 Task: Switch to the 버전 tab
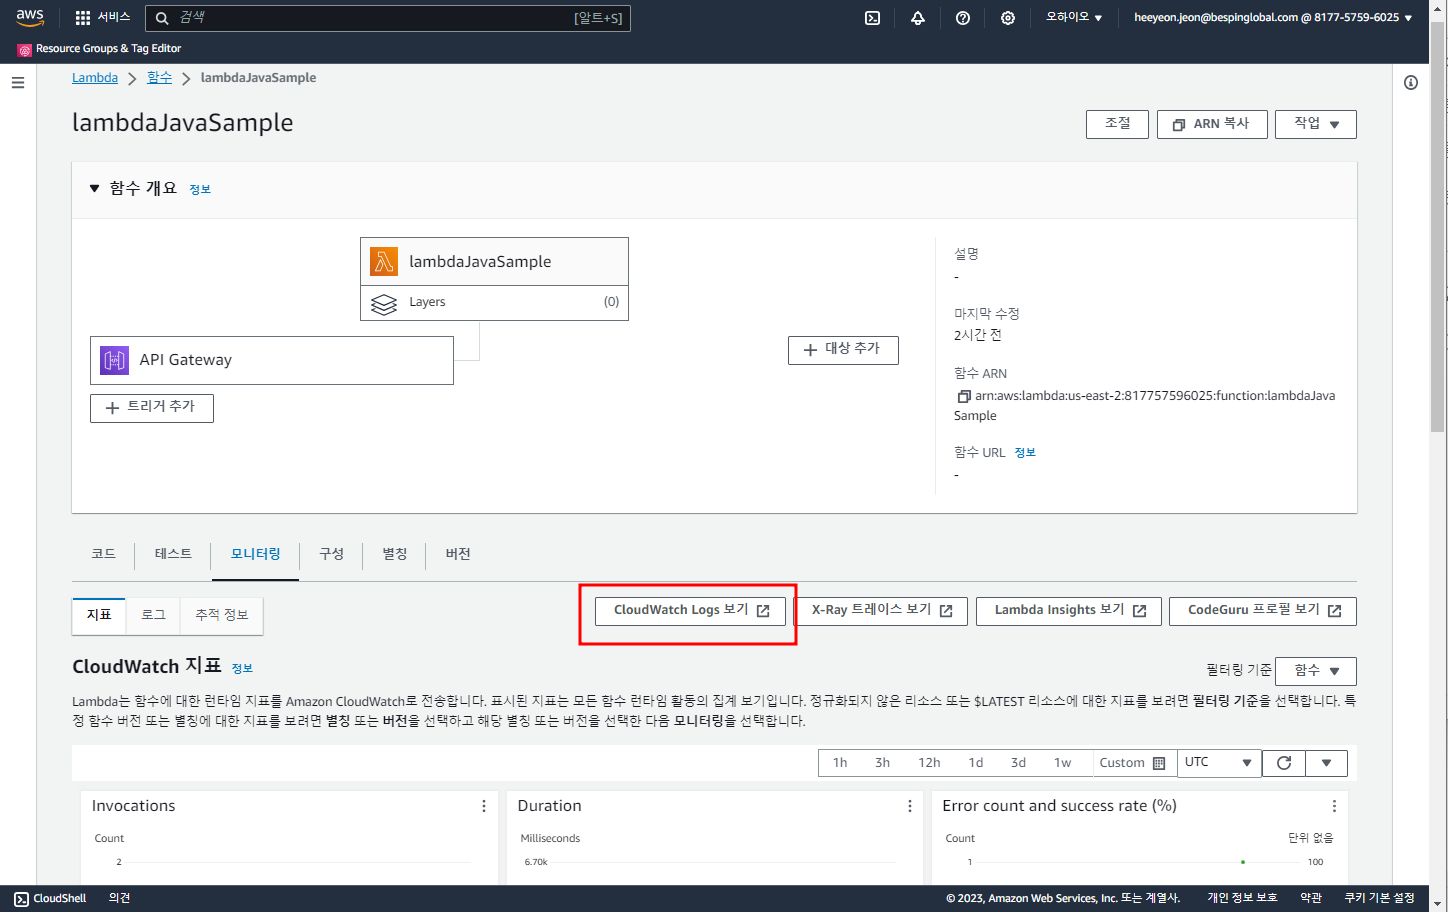[458, 554]
